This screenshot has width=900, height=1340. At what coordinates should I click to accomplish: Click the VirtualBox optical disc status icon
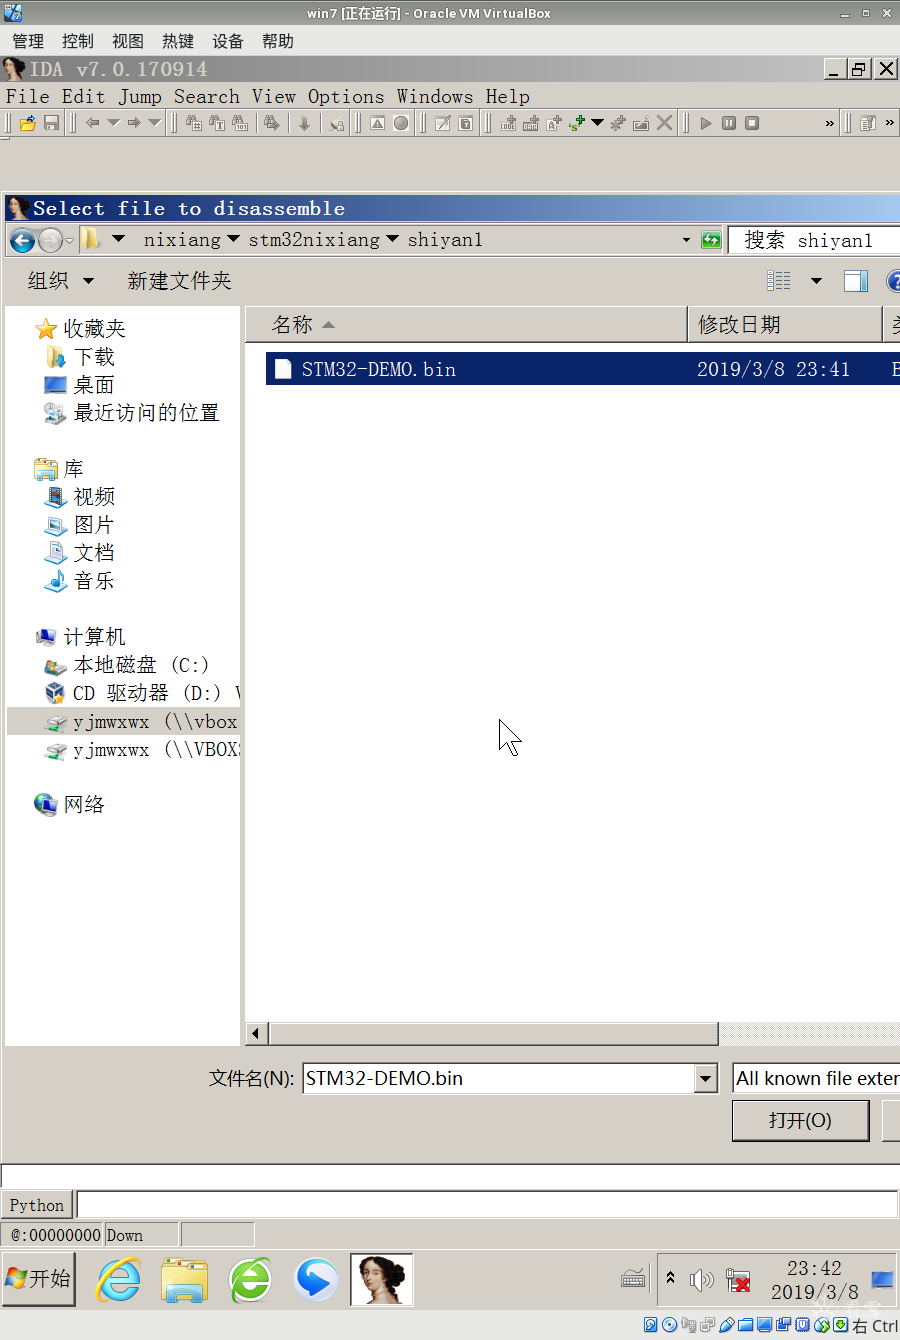670,1326
